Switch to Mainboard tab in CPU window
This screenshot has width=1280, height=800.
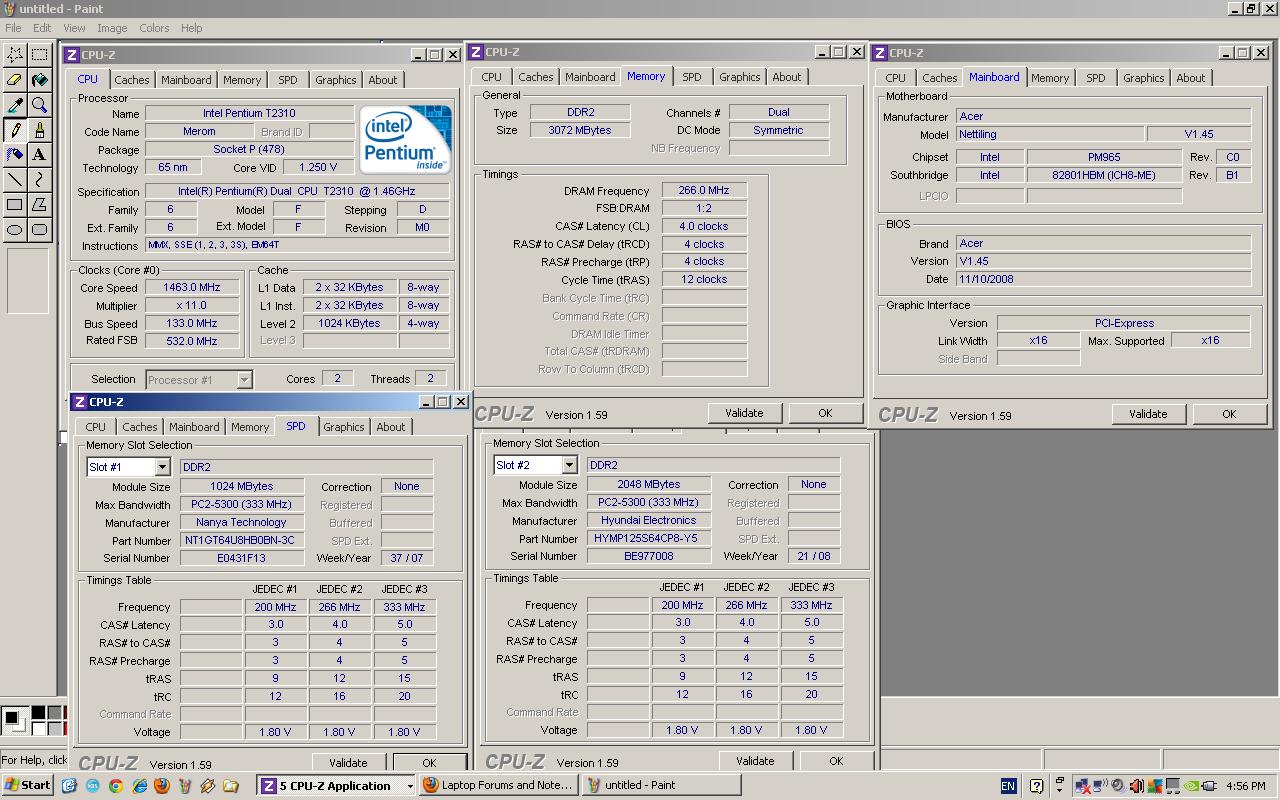click(x=186, y=80)
